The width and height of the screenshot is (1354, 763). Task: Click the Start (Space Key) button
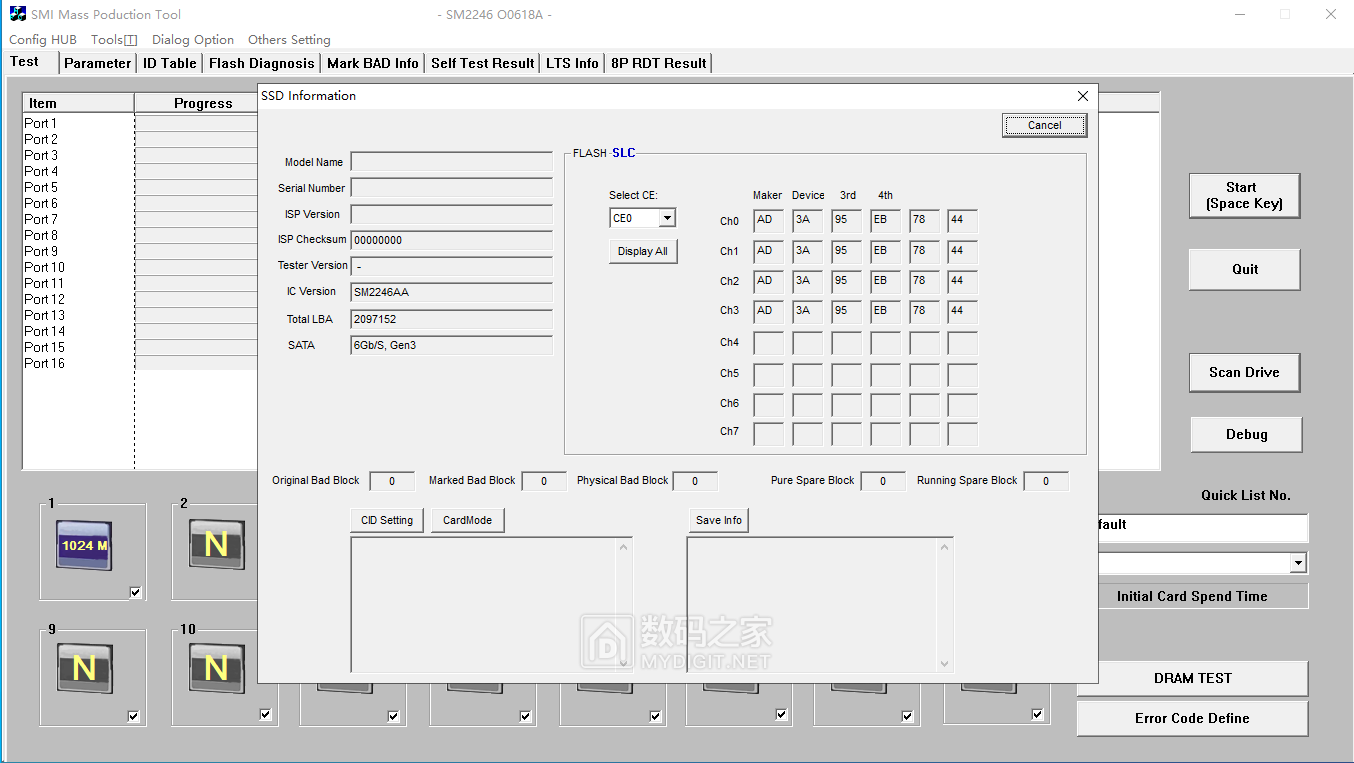(x=1244, y=195)
